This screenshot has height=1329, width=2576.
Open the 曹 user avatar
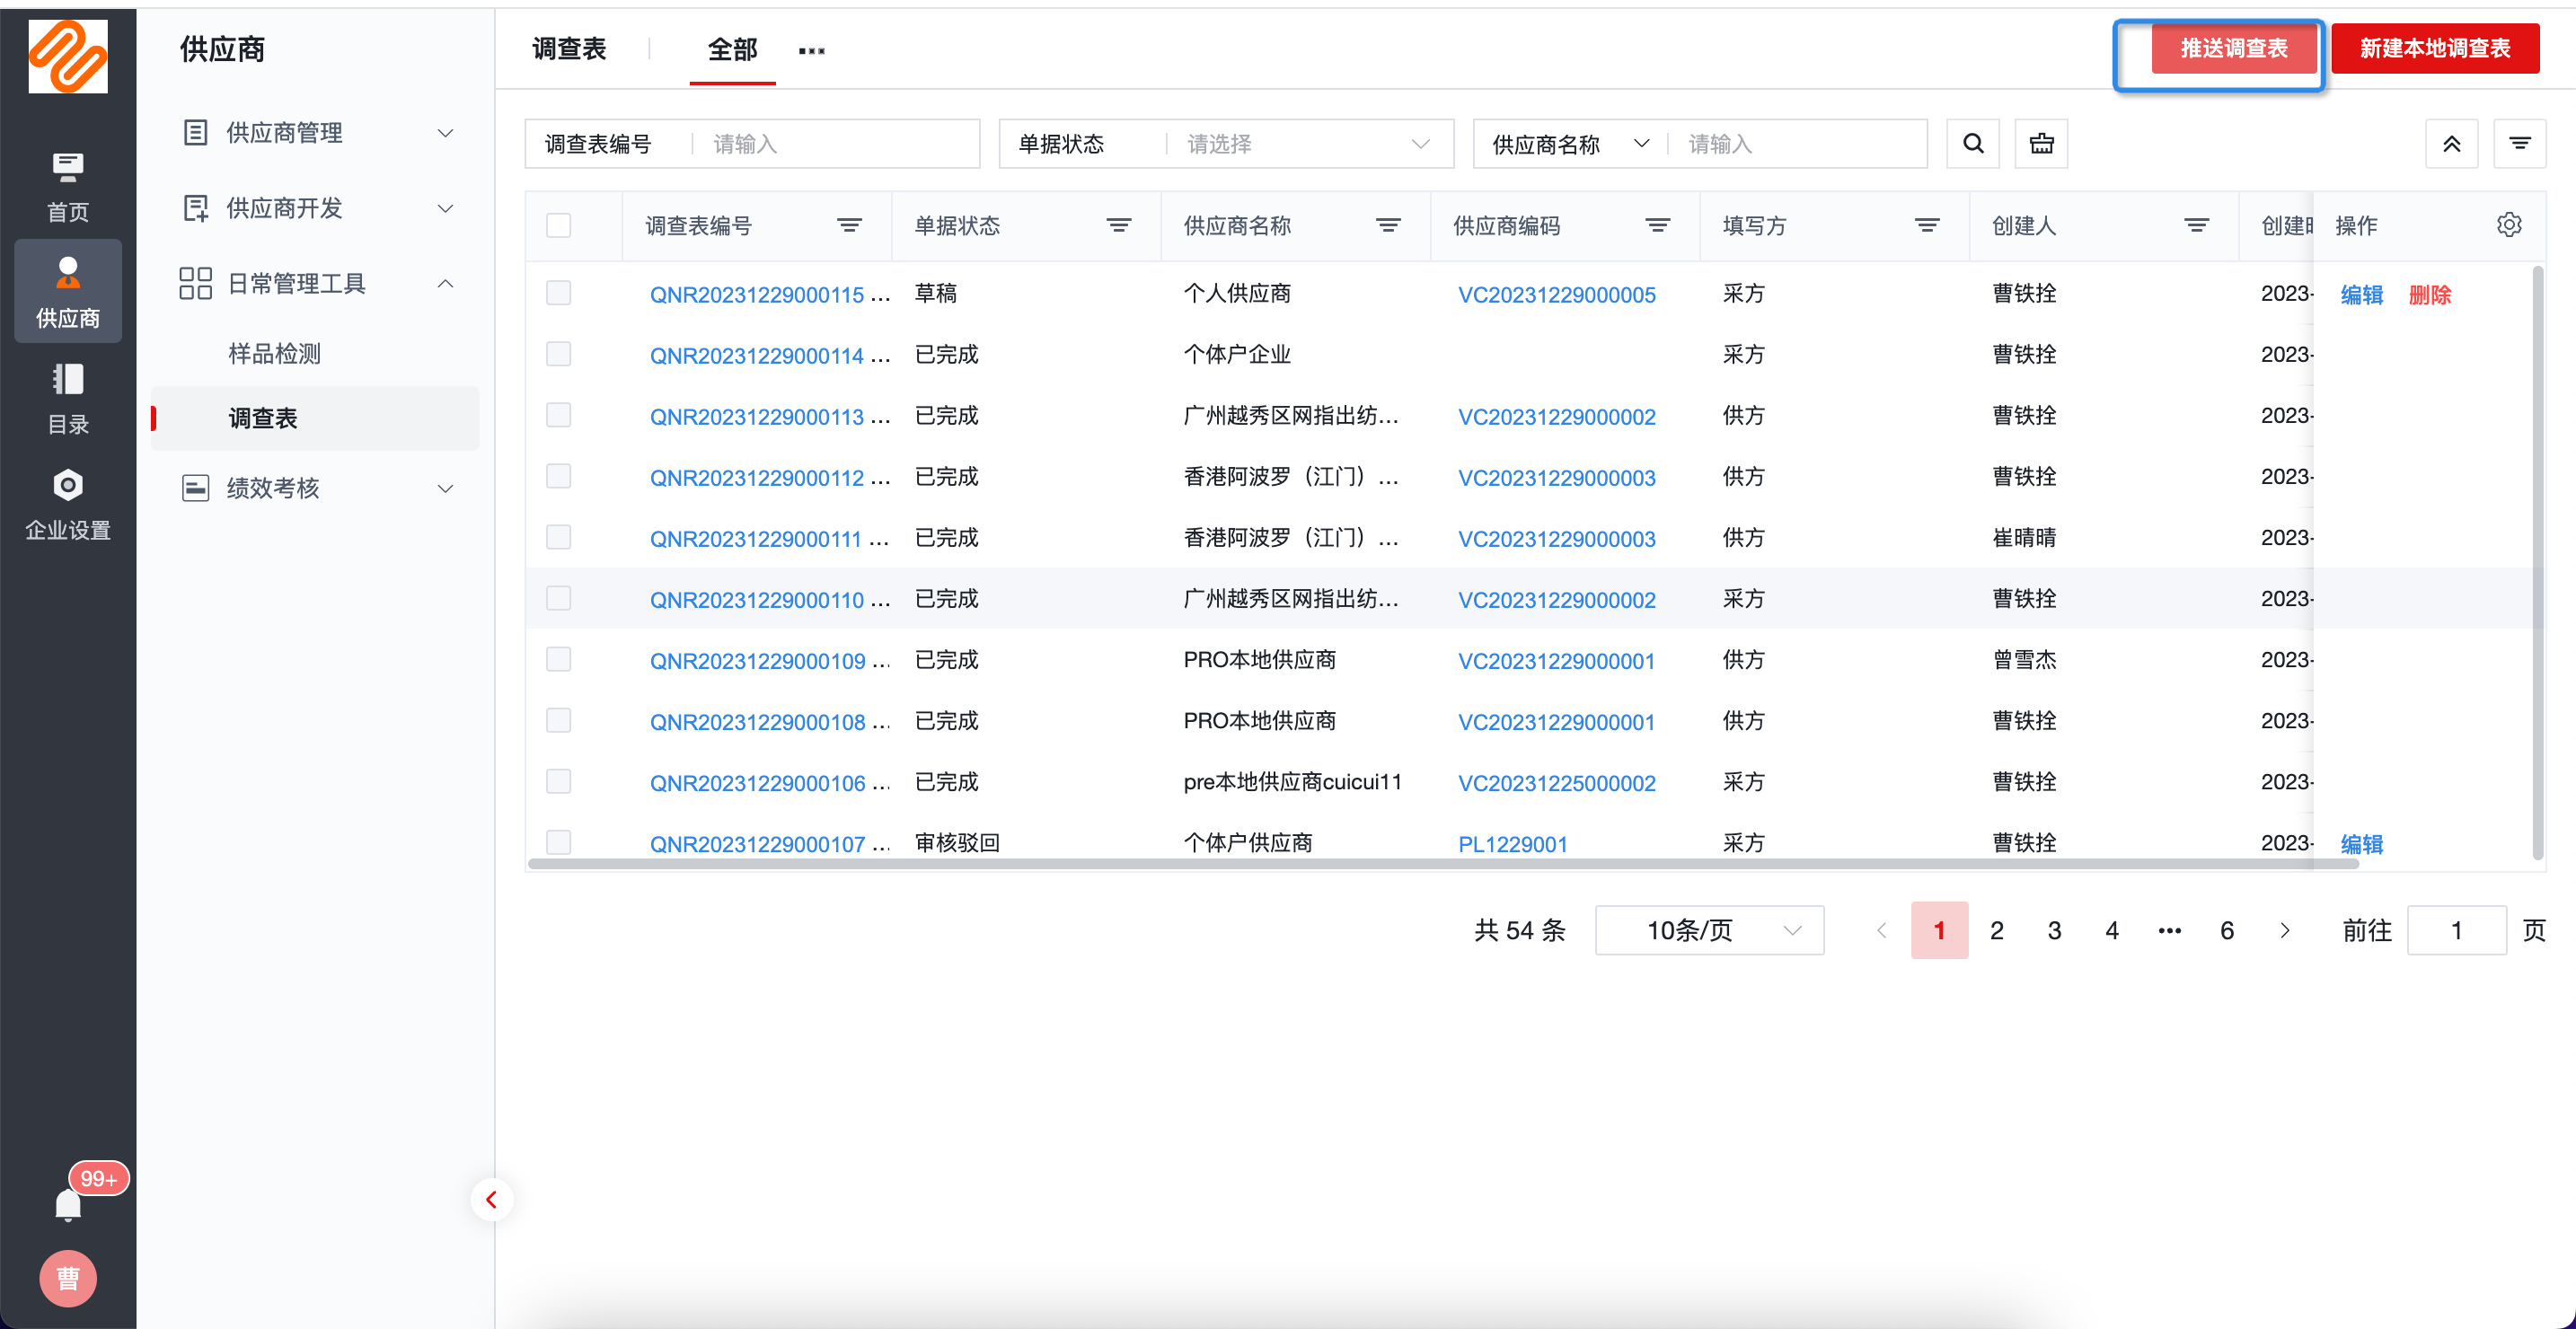click(68, 1278)
